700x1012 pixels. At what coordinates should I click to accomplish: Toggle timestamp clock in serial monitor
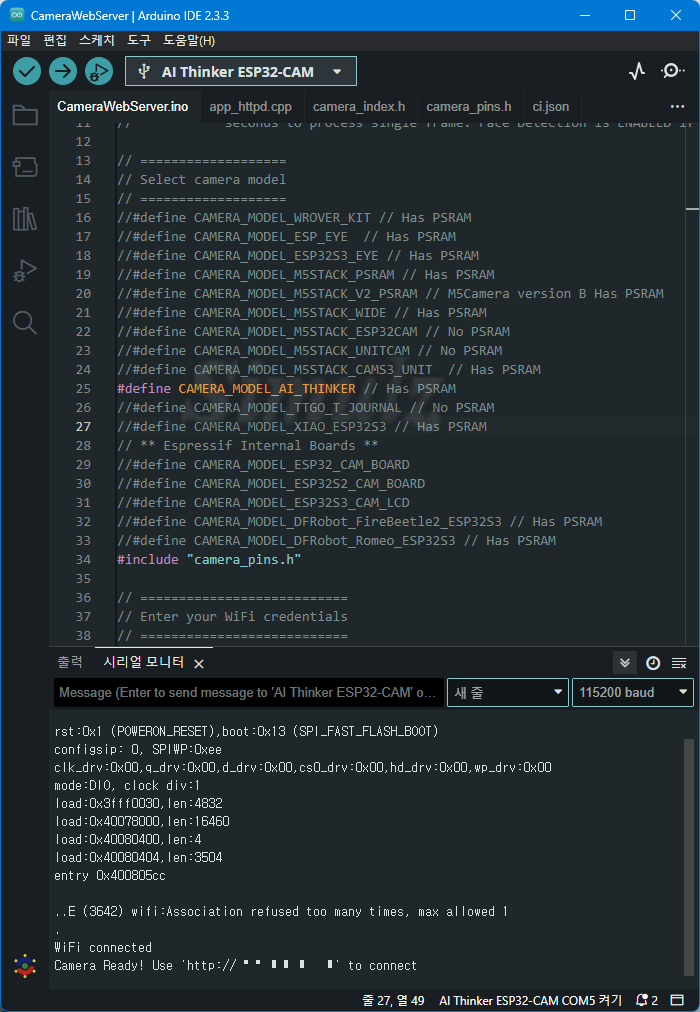tap(653, 663)
